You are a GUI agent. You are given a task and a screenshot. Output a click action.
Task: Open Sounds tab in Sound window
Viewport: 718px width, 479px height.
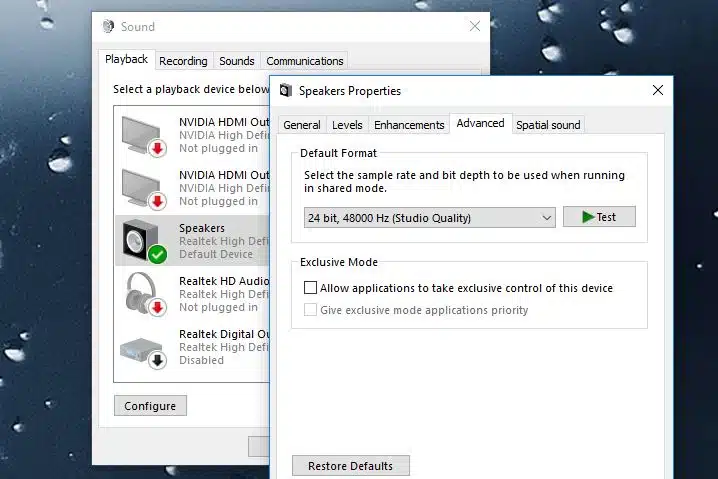pyautogui.click(x=237, y=61)
